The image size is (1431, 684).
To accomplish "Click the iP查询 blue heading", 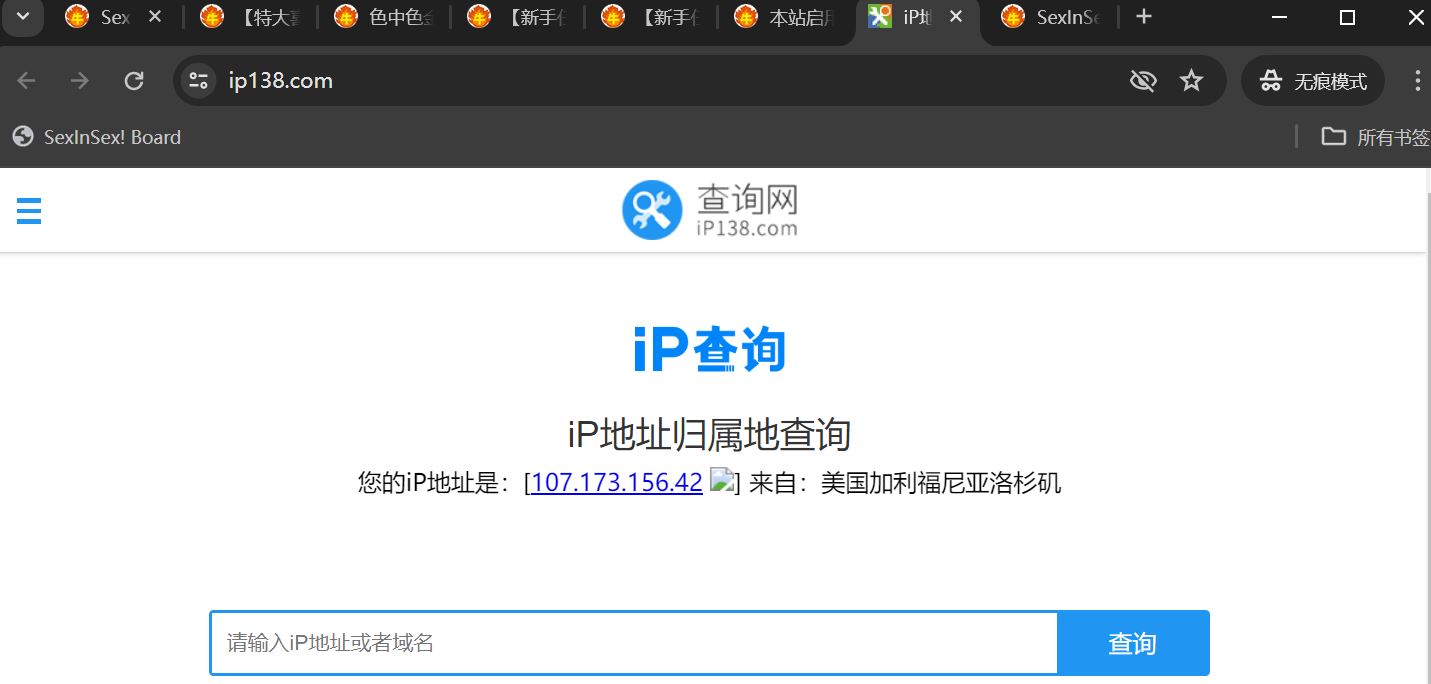I will click(710, 349).
